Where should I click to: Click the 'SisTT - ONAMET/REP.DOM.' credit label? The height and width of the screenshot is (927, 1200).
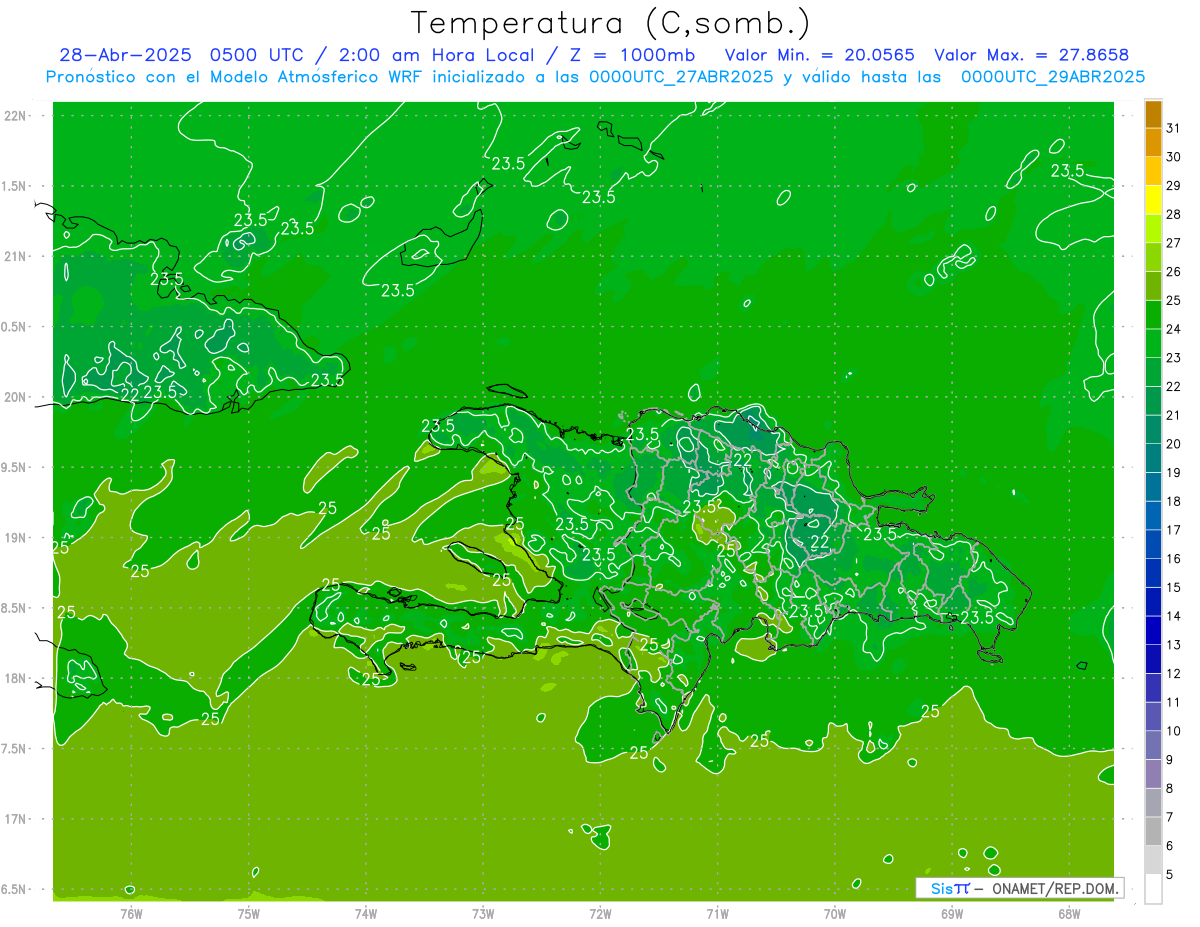point(1018,888)
